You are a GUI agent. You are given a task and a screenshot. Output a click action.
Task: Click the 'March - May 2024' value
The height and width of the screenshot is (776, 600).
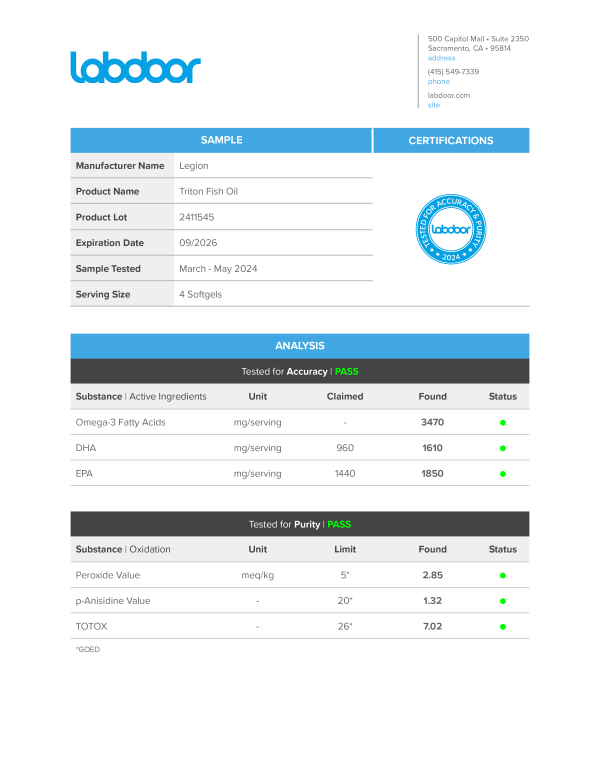tap(218, 269)
